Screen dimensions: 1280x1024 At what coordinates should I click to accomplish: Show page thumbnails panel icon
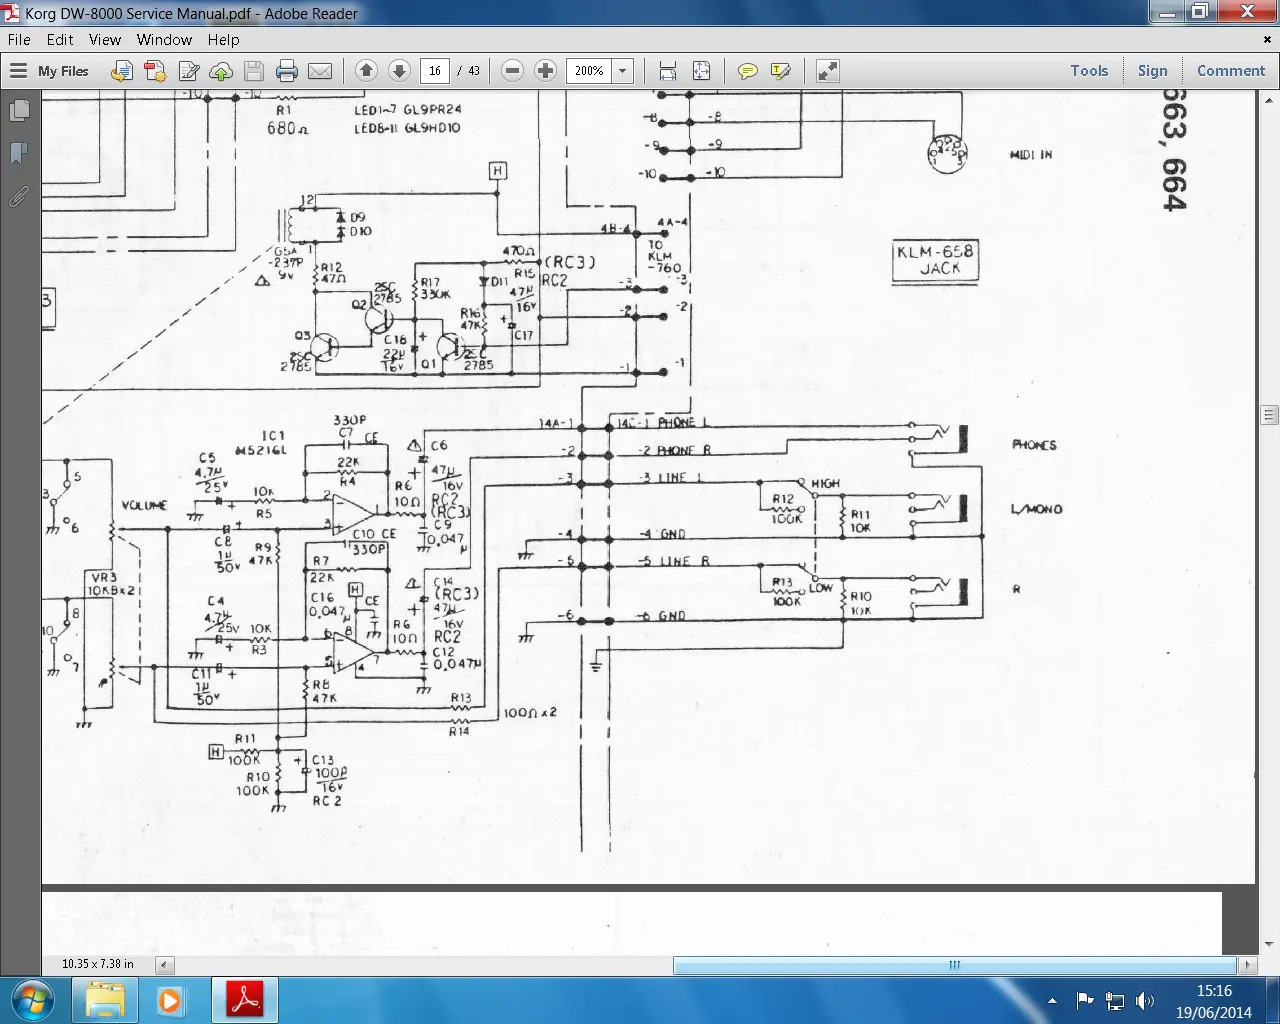pyautogui.click(x=18, y=110)
